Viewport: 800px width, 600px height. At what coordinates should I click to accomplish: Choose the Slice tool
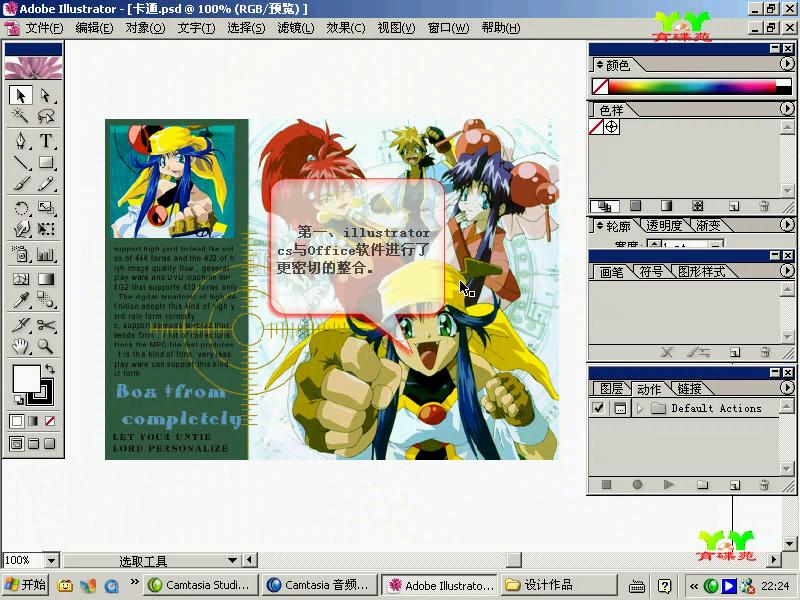[20, 325]
